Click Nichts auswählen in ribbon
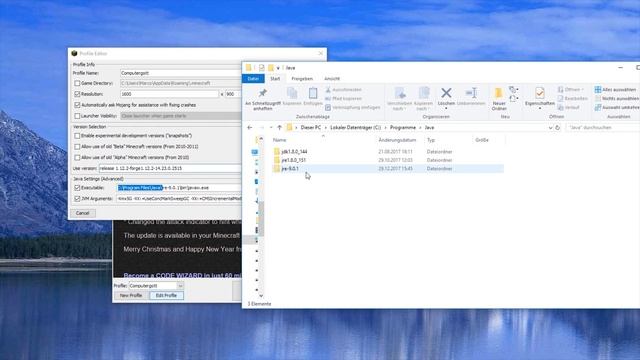Image resolution: width=640 pixels, height=360 pixels. [x=617, y=98]
